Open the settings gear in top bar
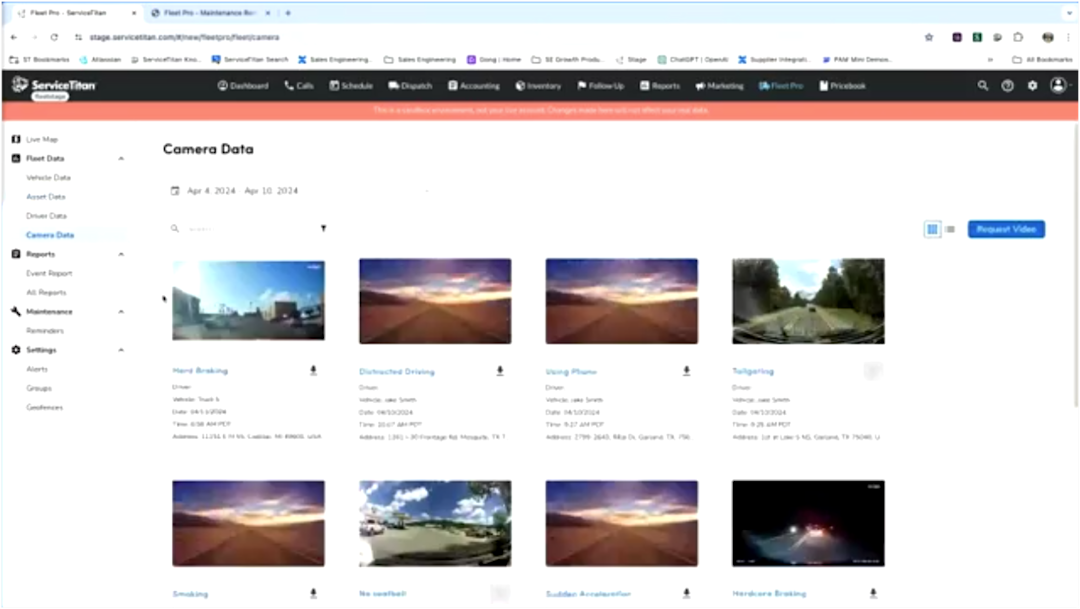This screenshot has width=1080, height=609. point(1032,85)
